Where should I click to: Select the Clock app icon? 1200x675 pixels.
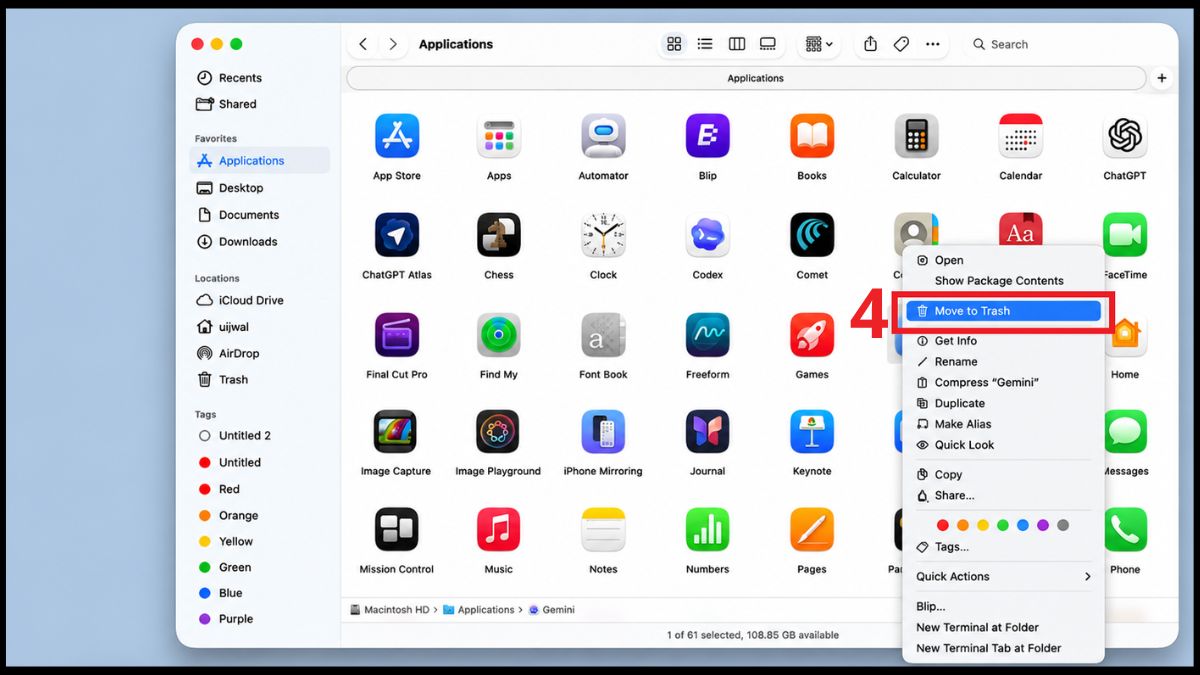click(603, 235)
